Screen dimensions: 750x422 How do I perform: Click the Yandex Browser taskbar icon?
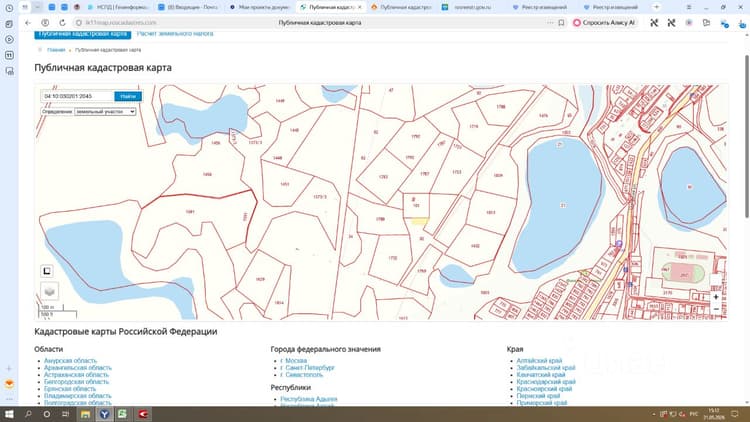[104, 414]
